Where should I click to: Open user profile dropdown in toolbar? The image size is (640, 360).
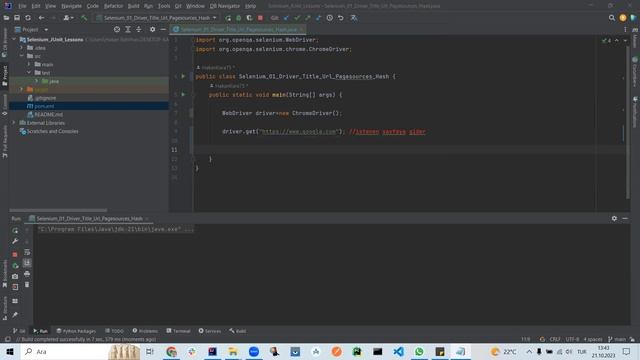pyautogui.click(x=68, y=18)
